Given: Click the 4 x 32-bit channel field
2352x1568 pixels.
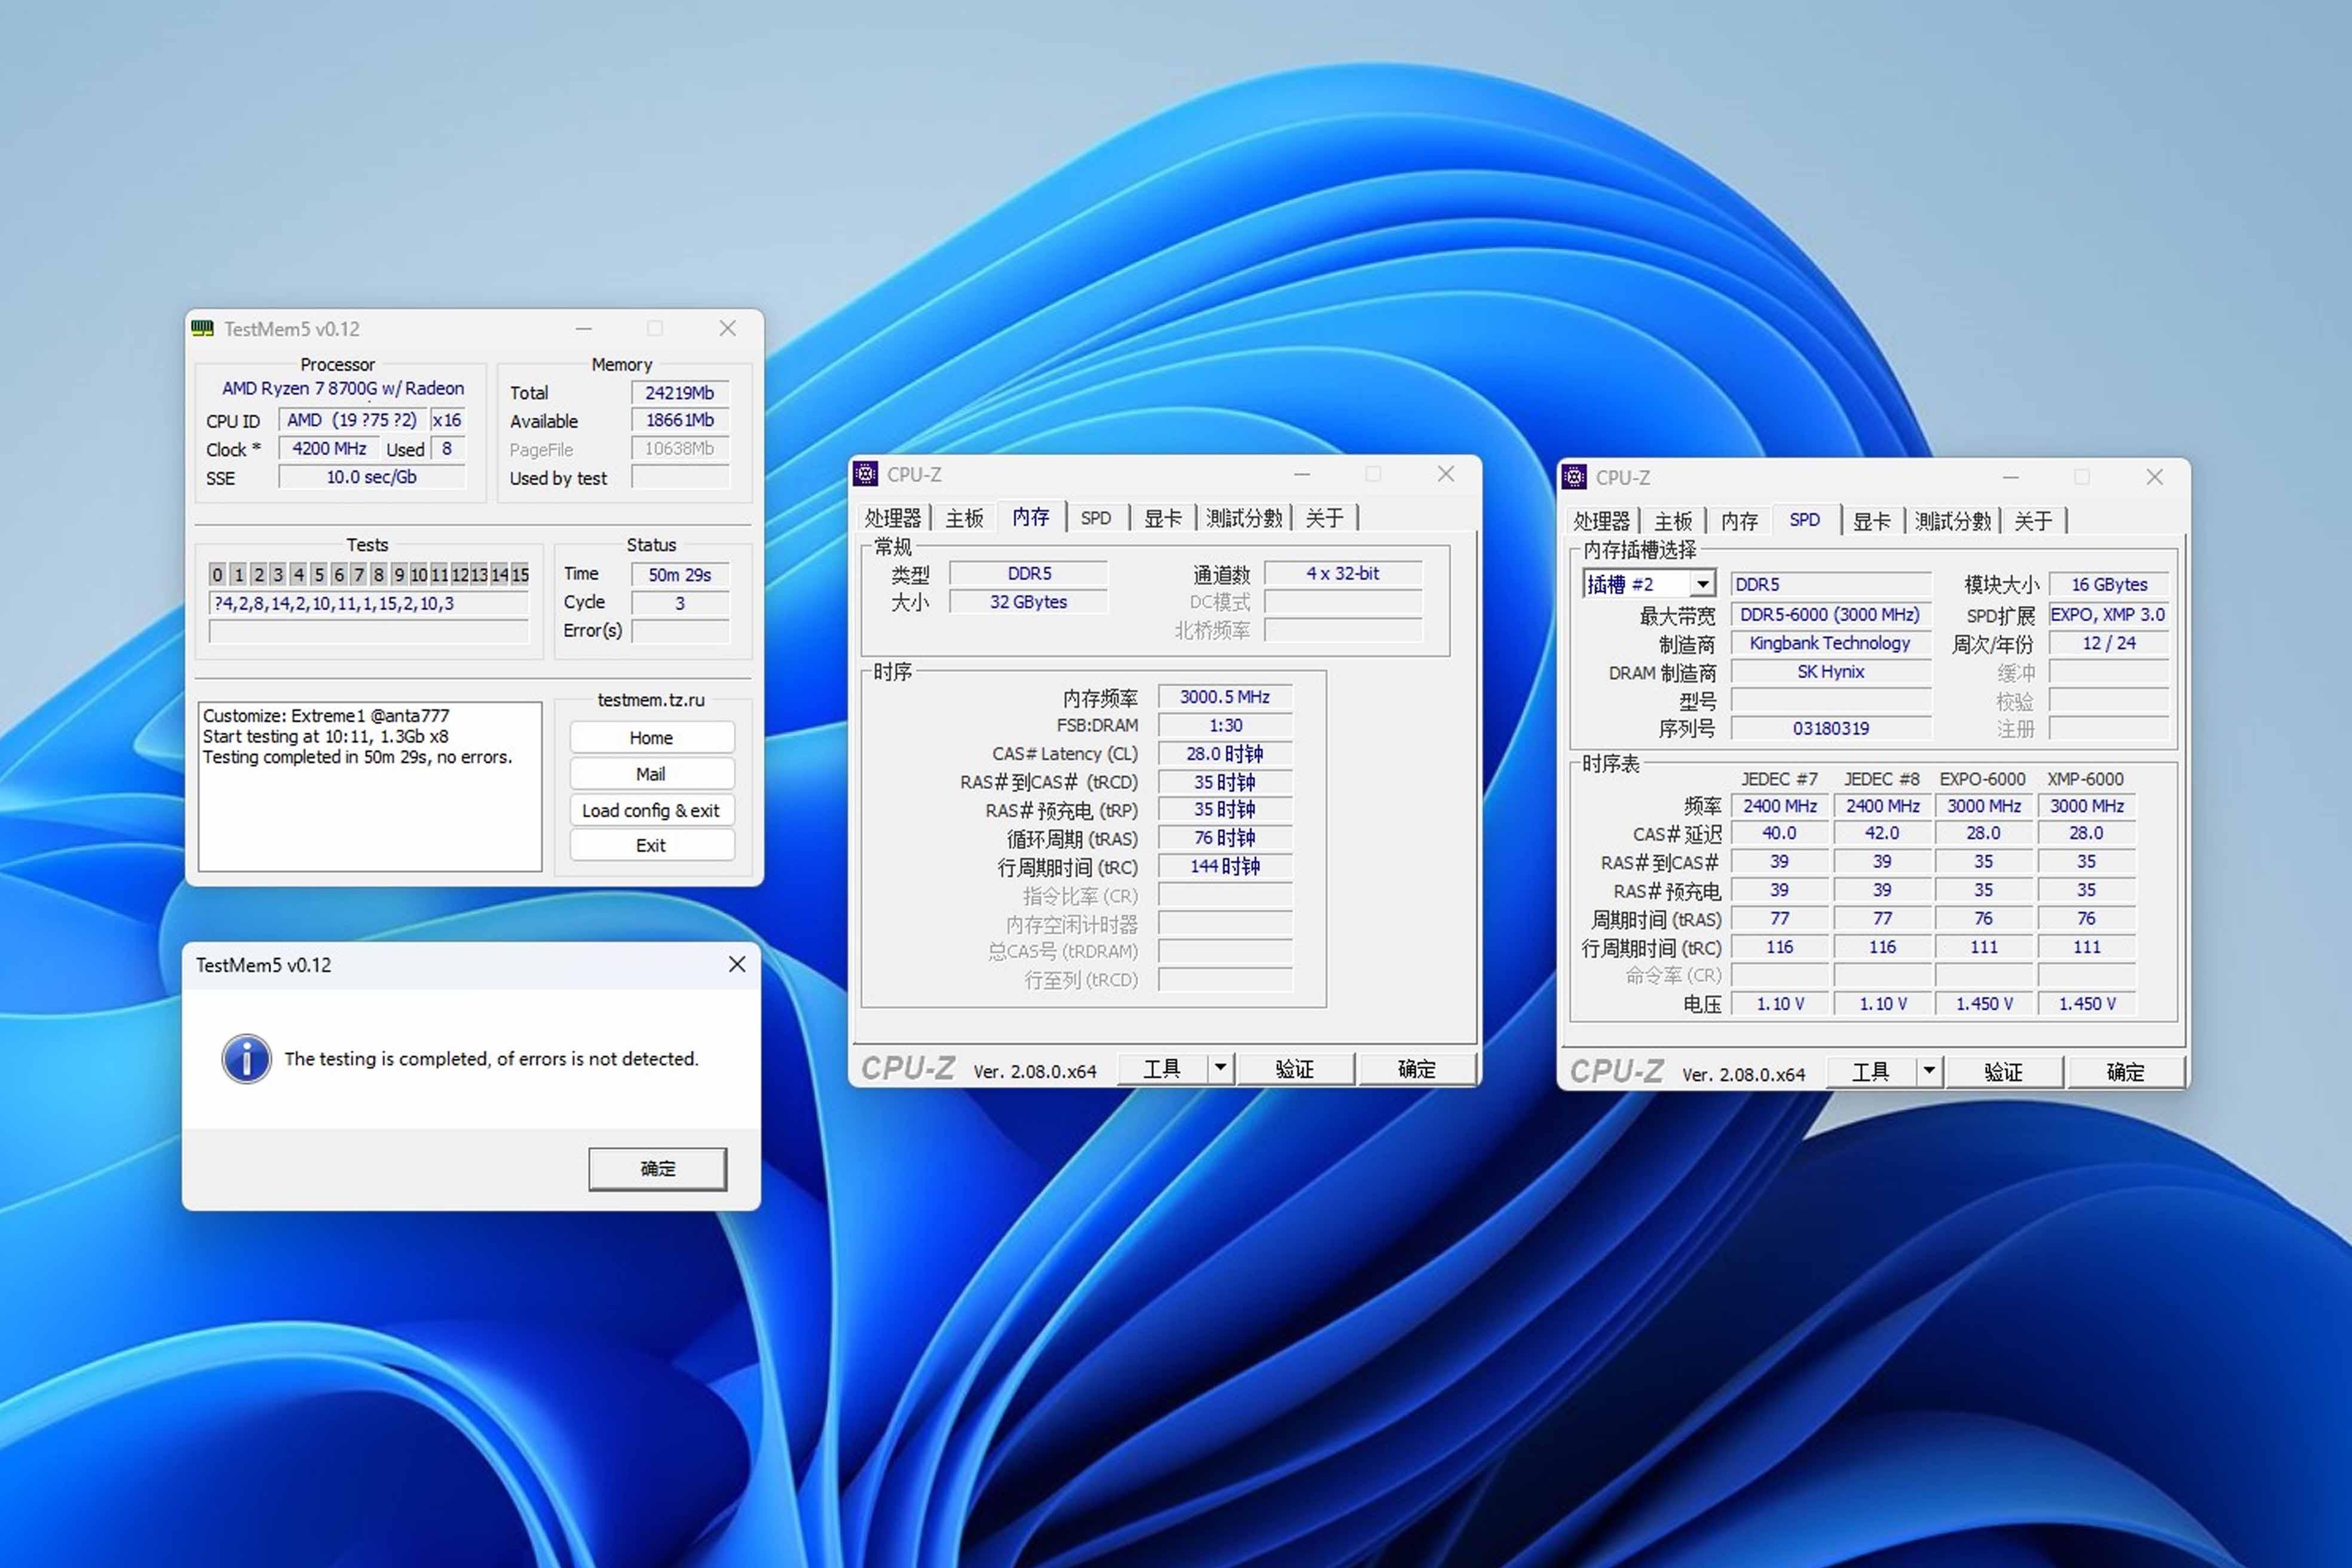Looking at the screenshot, I should click(x=1342, y=573).
